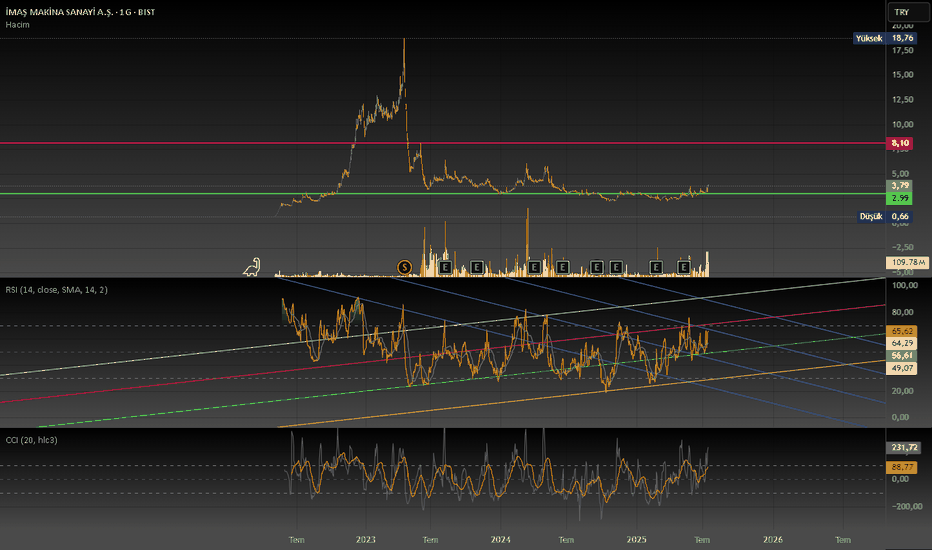Click the 56,61 green RSI level label

(902, 356)
